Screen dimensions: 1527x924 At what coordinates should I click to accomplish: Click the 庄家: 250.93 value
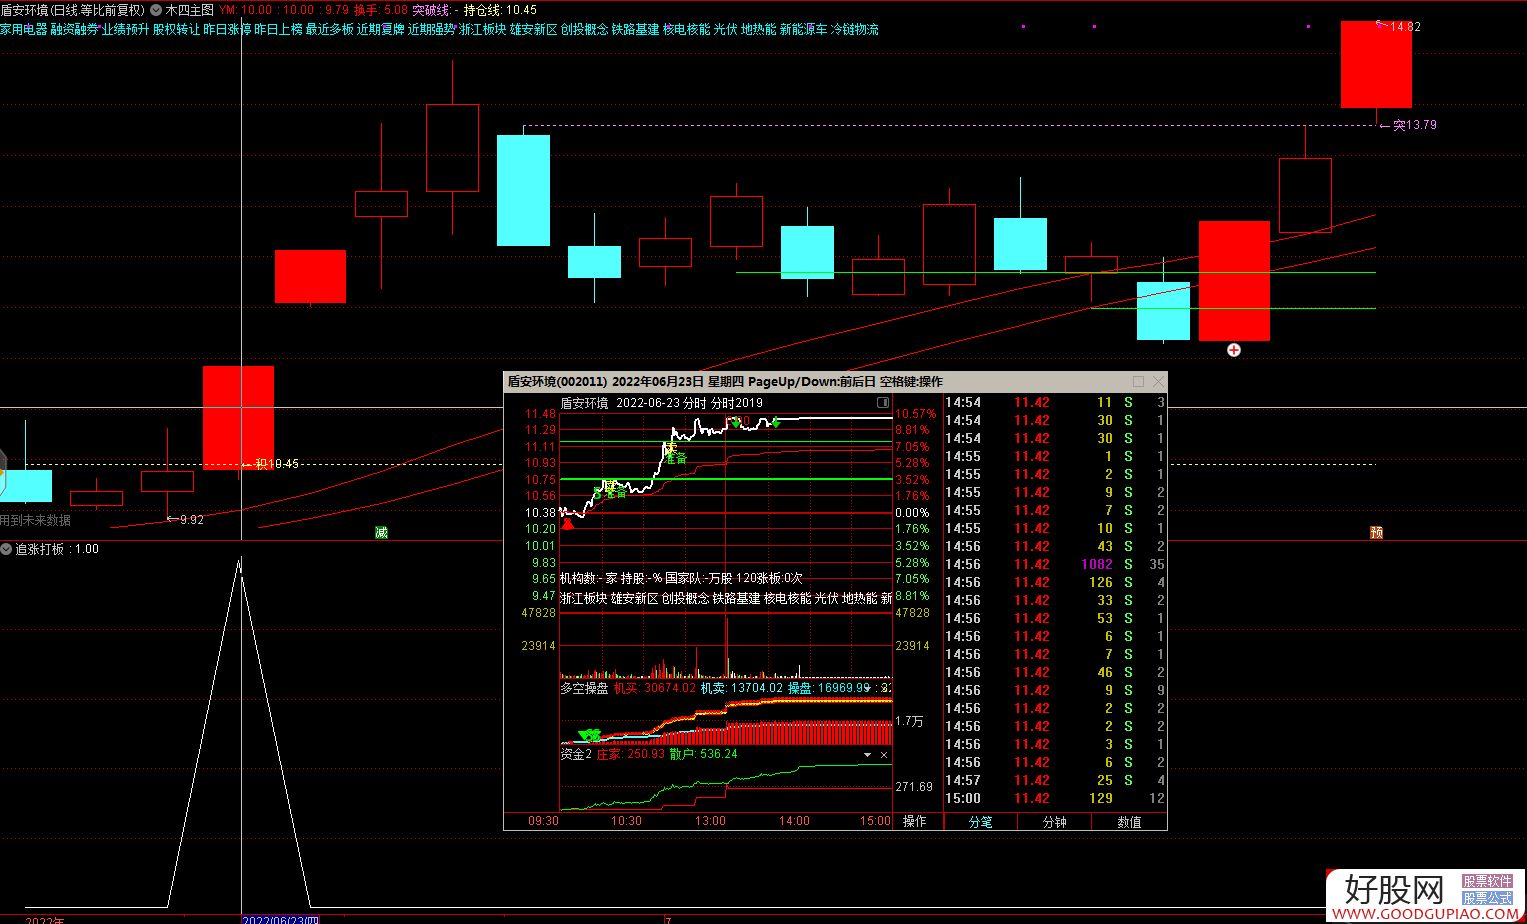(630, 754)
